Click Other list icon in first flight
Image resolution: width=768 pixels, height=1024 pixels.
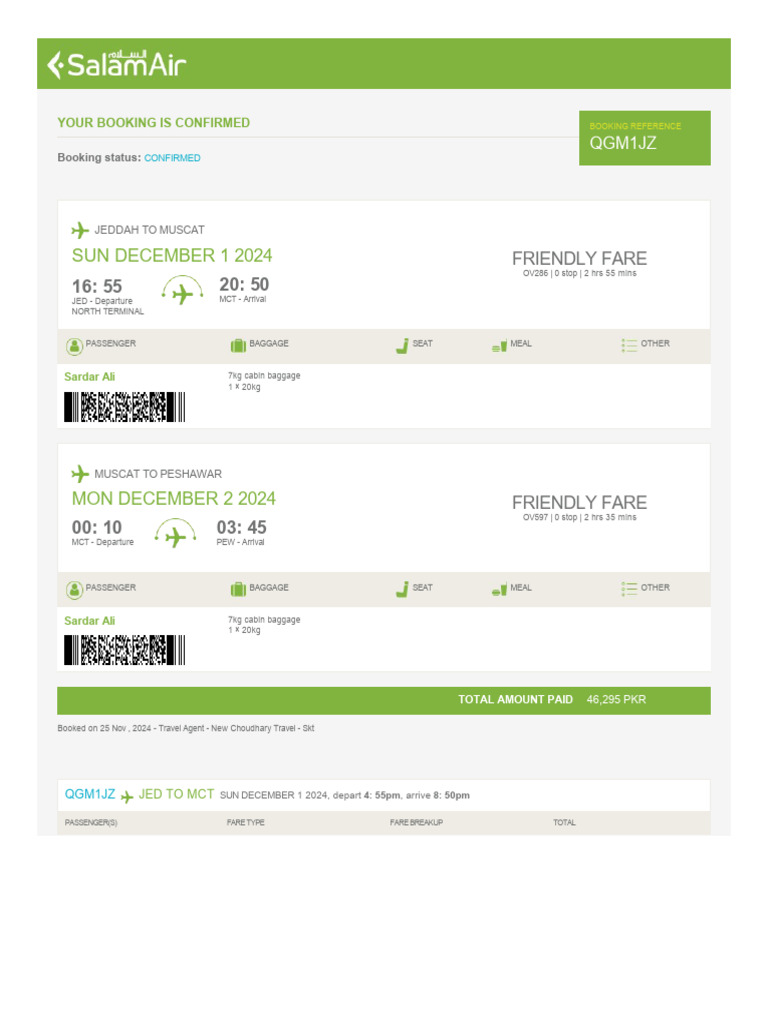(629, 345)
